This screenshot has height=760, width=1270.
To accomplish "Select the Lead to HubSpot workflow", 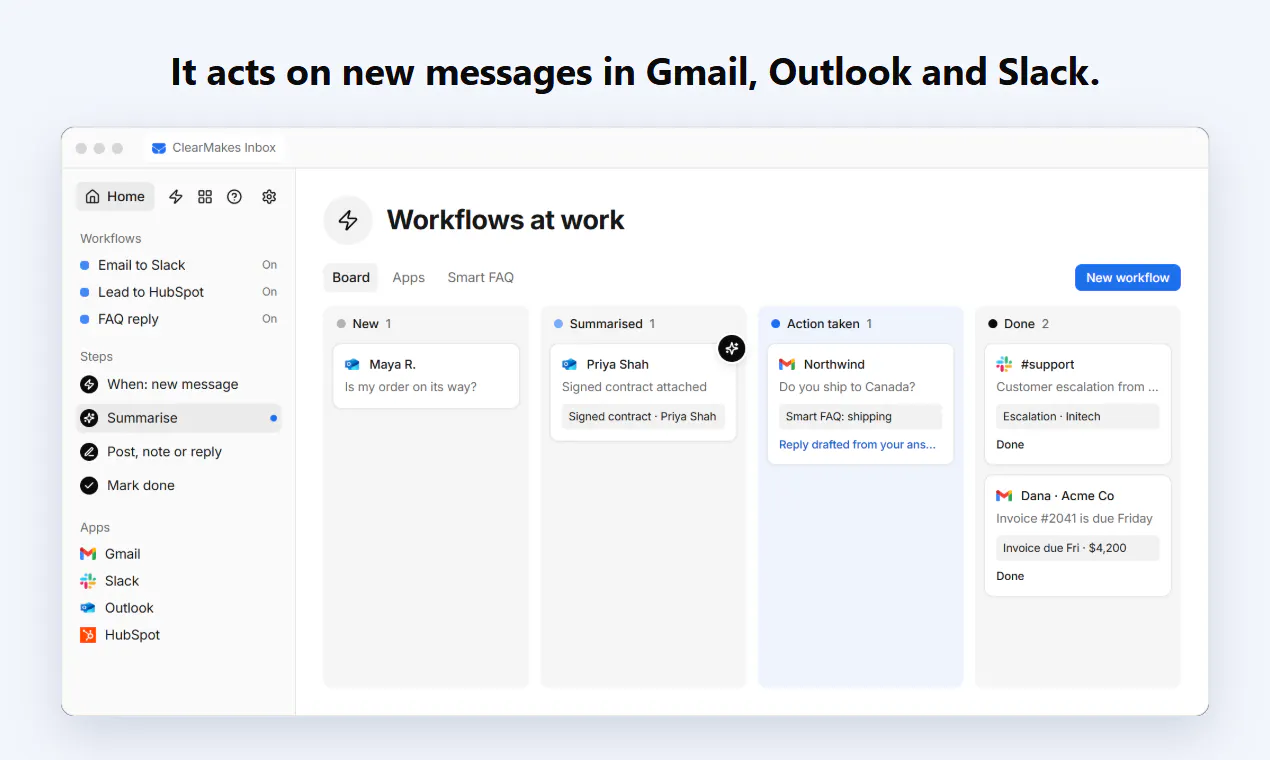I will tap(151, 292).
